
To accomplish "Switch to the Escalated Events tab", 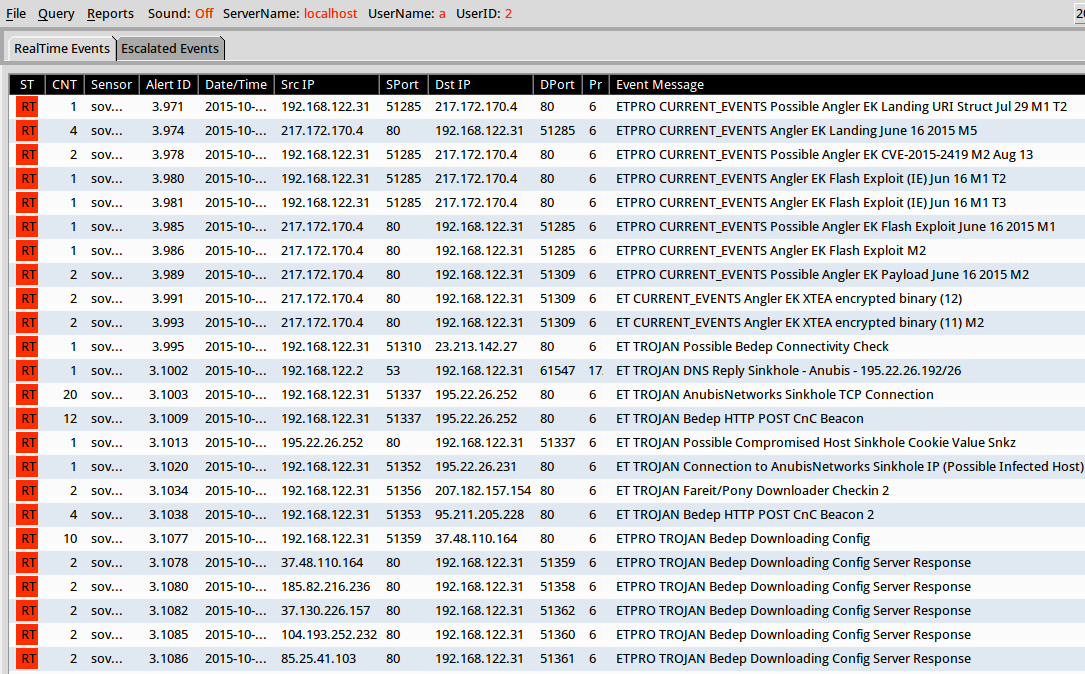I will 170,48.
